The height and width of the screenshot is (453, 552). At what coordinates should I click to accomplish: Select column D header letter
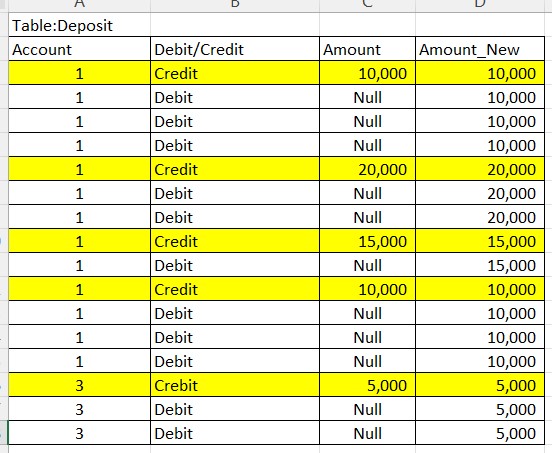click(480, 5)
